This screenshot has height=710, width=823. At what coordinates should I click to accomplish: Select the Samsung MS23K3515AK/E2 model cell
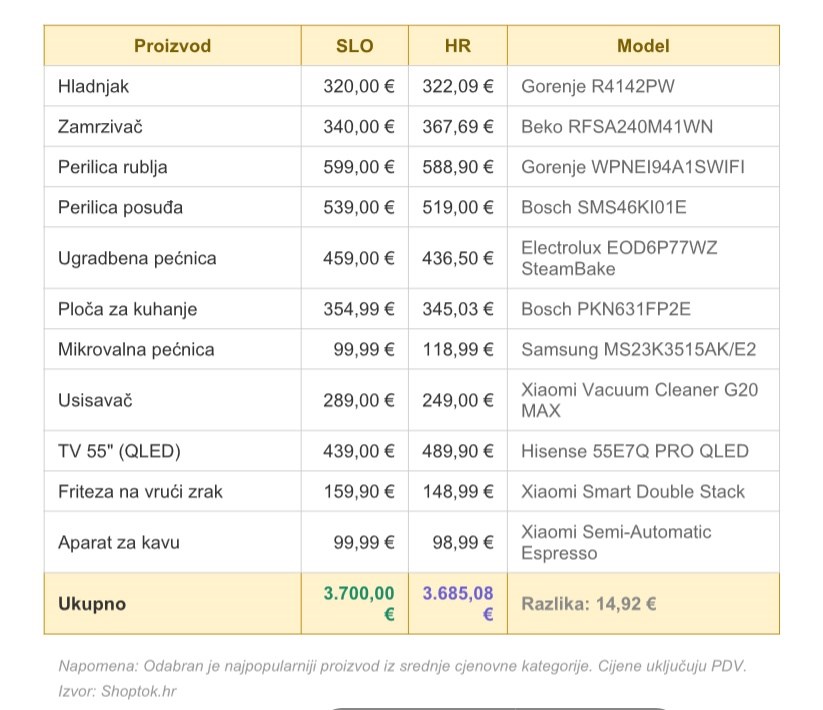click(x=638, y=350)
